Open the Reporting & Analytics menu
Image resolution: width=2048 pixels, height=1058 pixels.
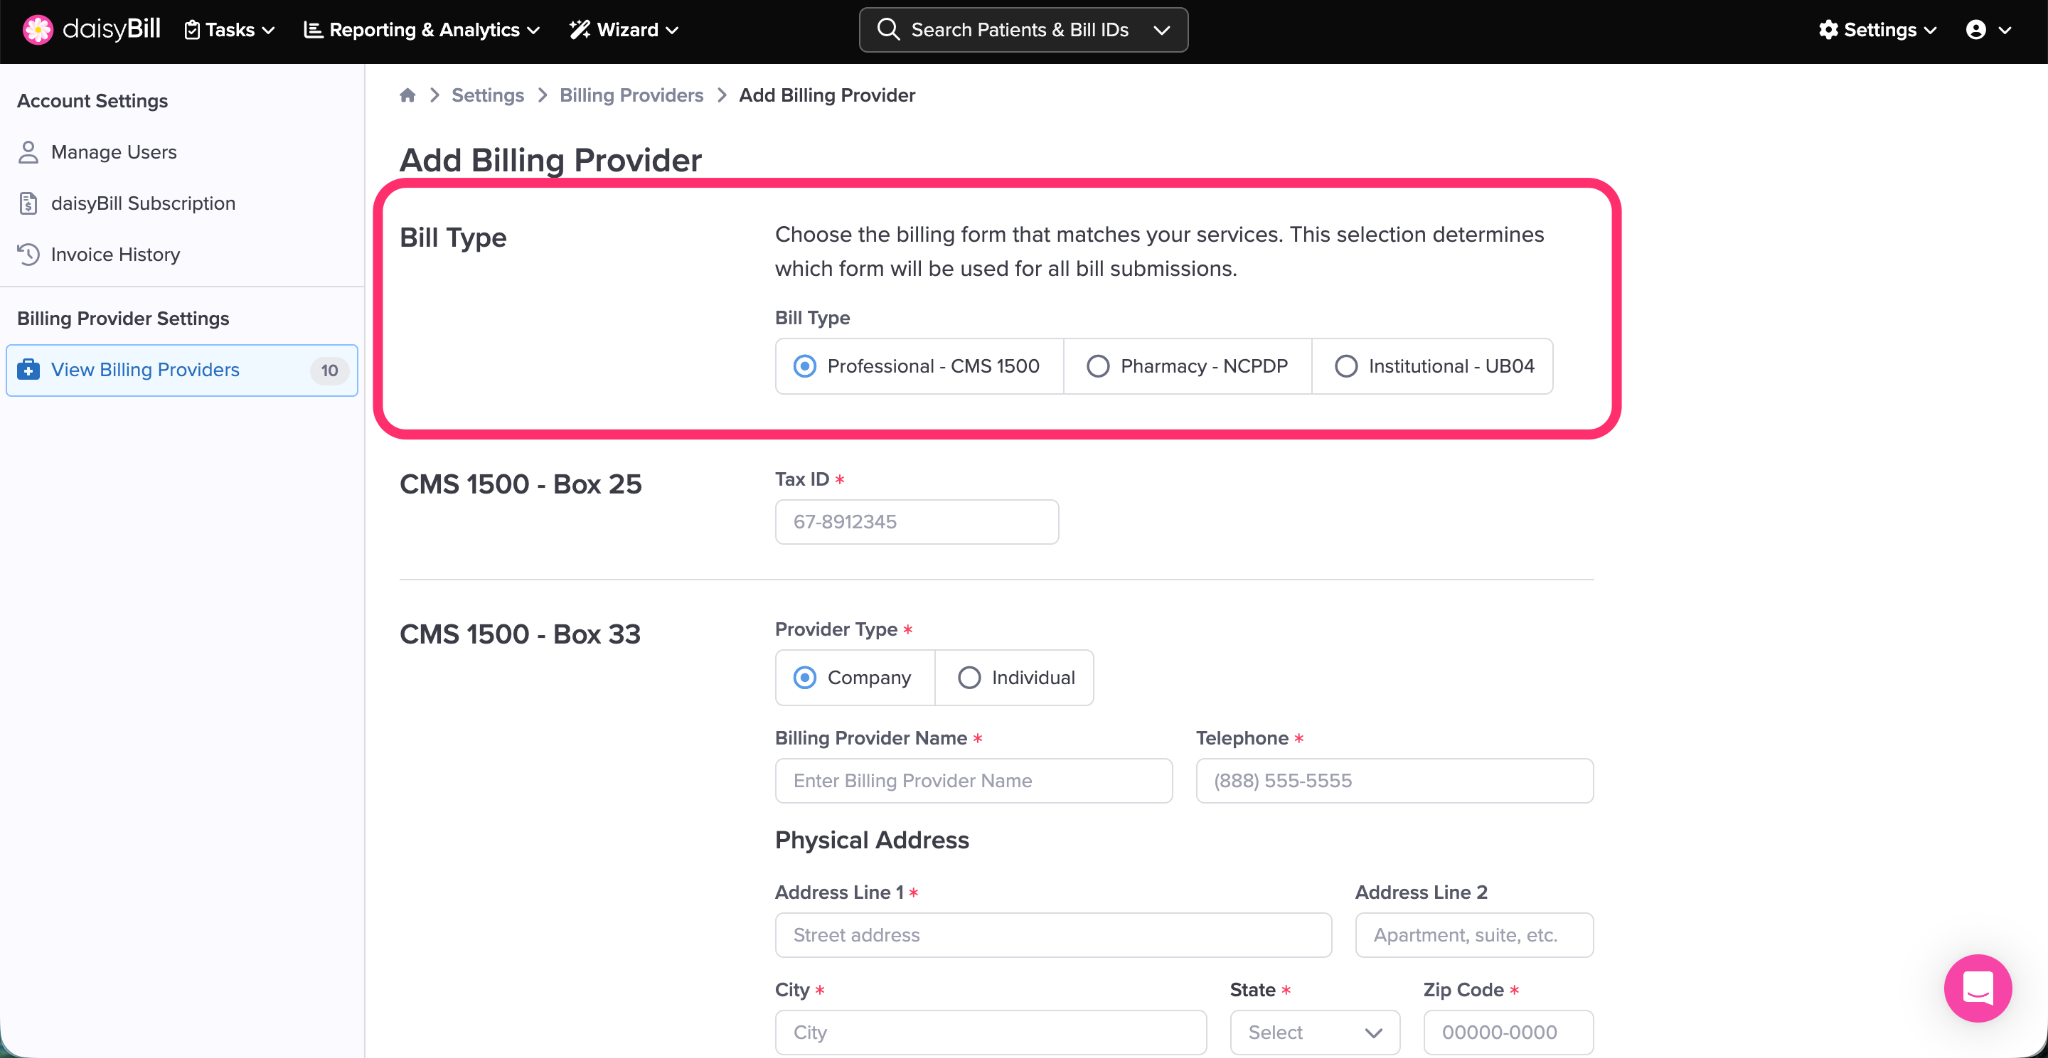tap(421, 30)
